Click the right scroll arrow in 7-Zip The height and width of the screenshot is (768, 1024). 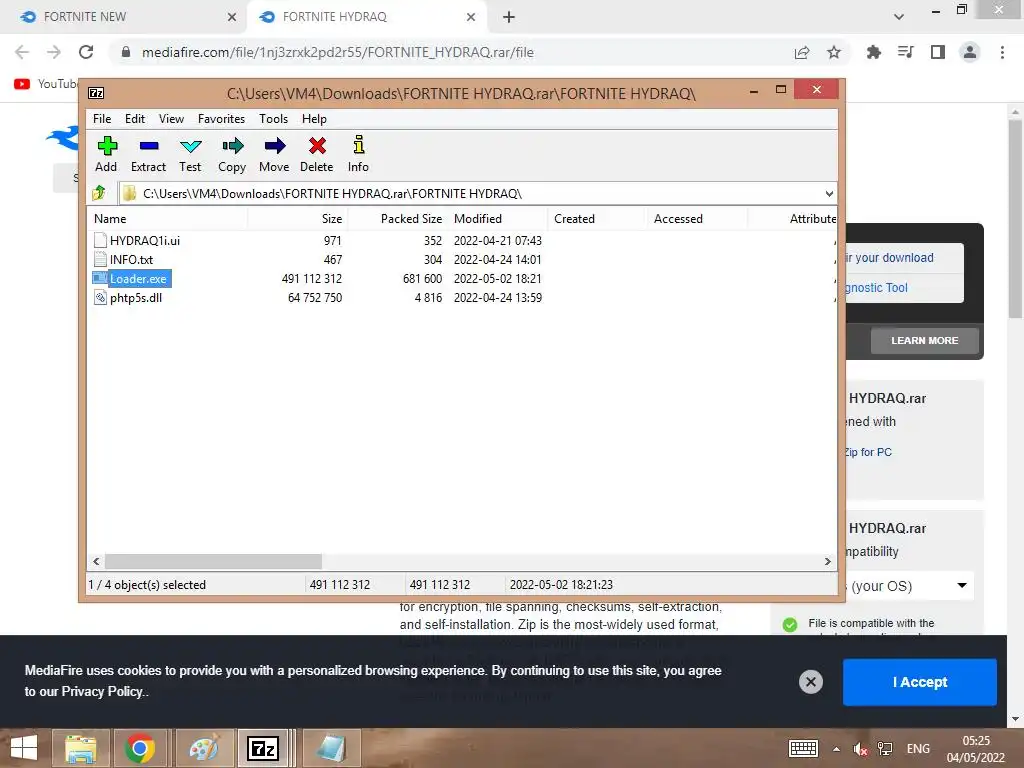(827, 561)
